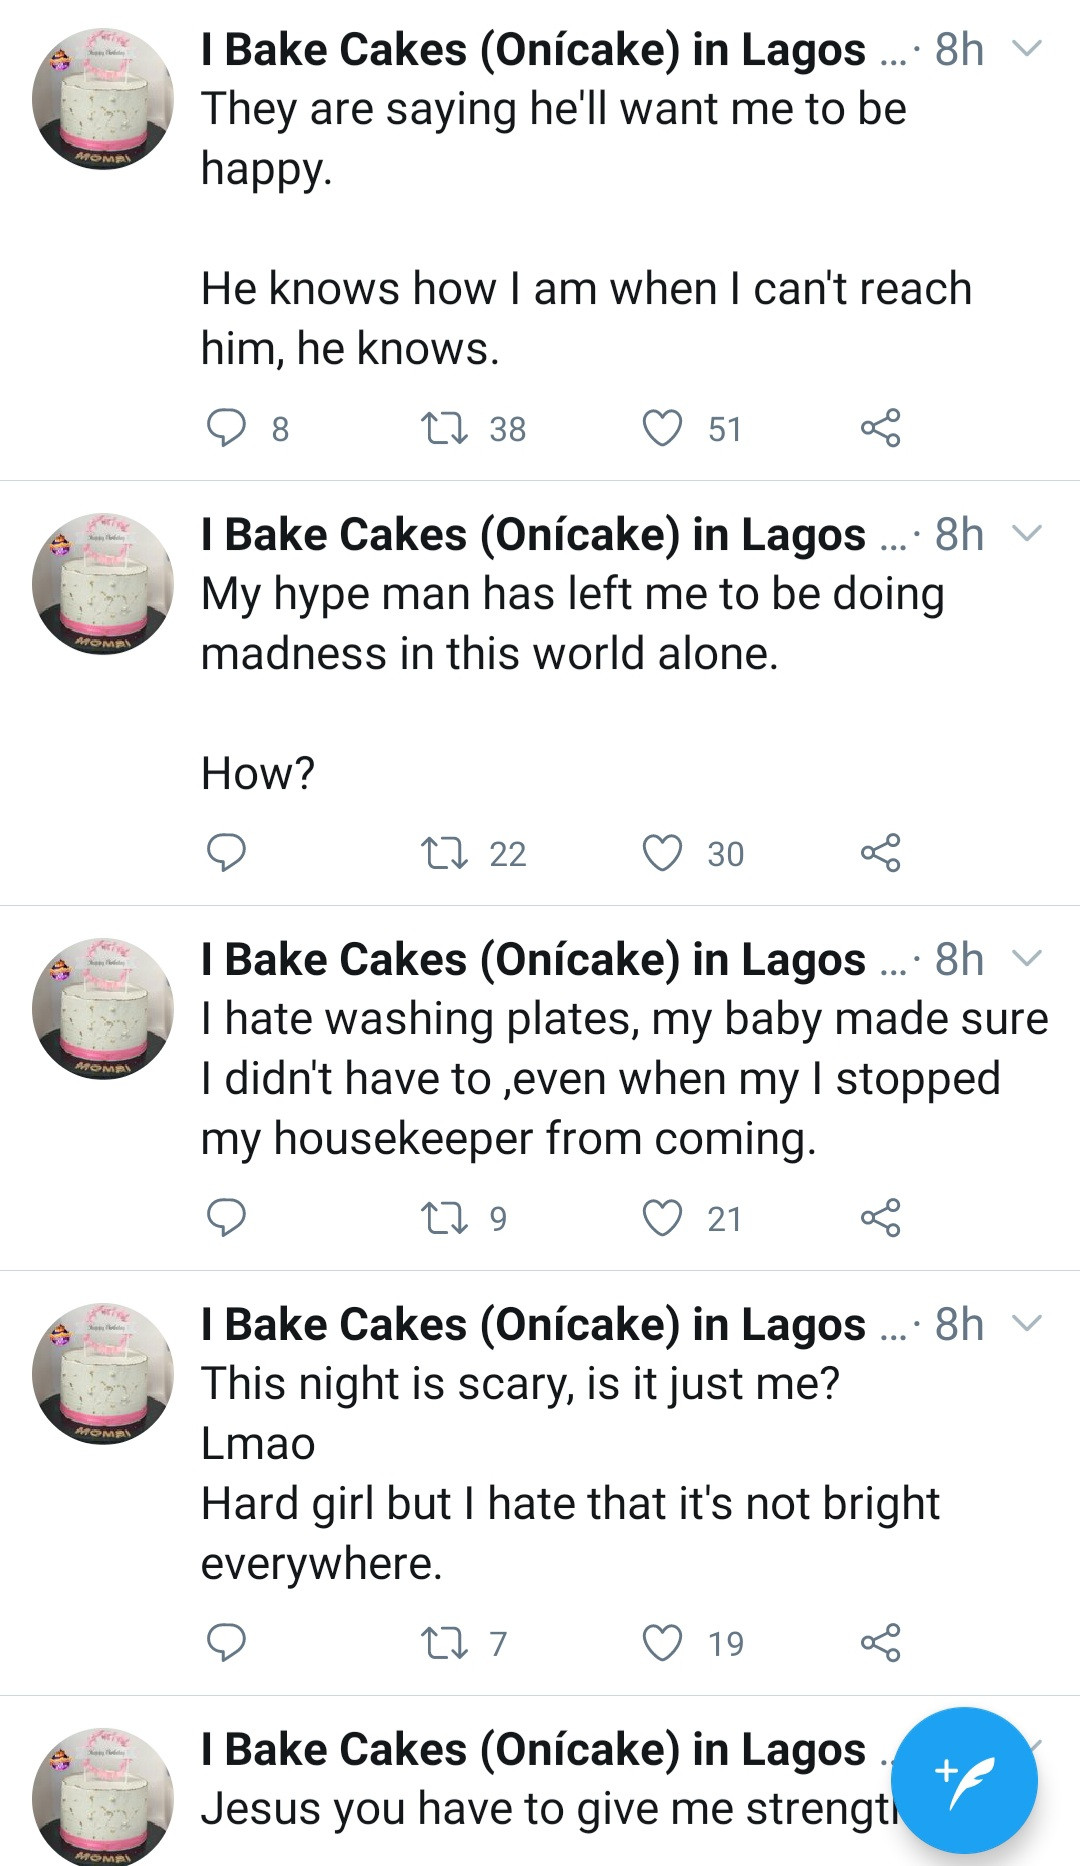This screenshot has height=1866, width=1080.
Task: Open chevron menu on 'washing plates' tweet
Action: pyautogui.click(x=1027, y=959)
